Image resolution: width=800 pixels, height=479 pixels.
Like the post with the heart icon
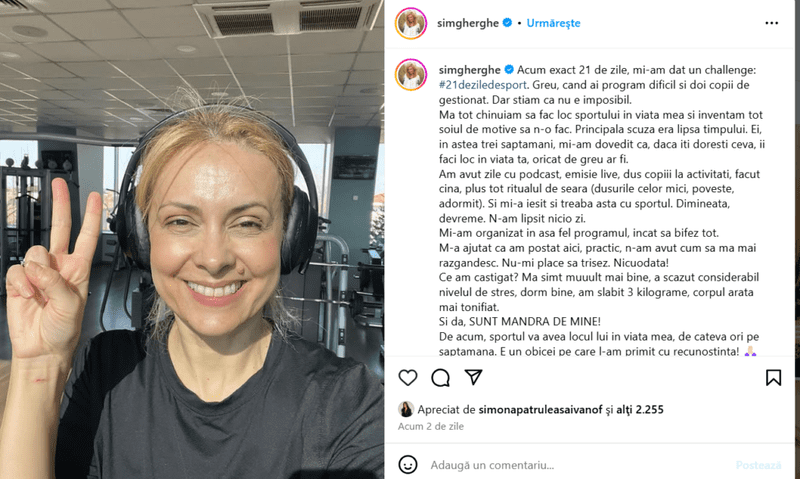point(408,378)
